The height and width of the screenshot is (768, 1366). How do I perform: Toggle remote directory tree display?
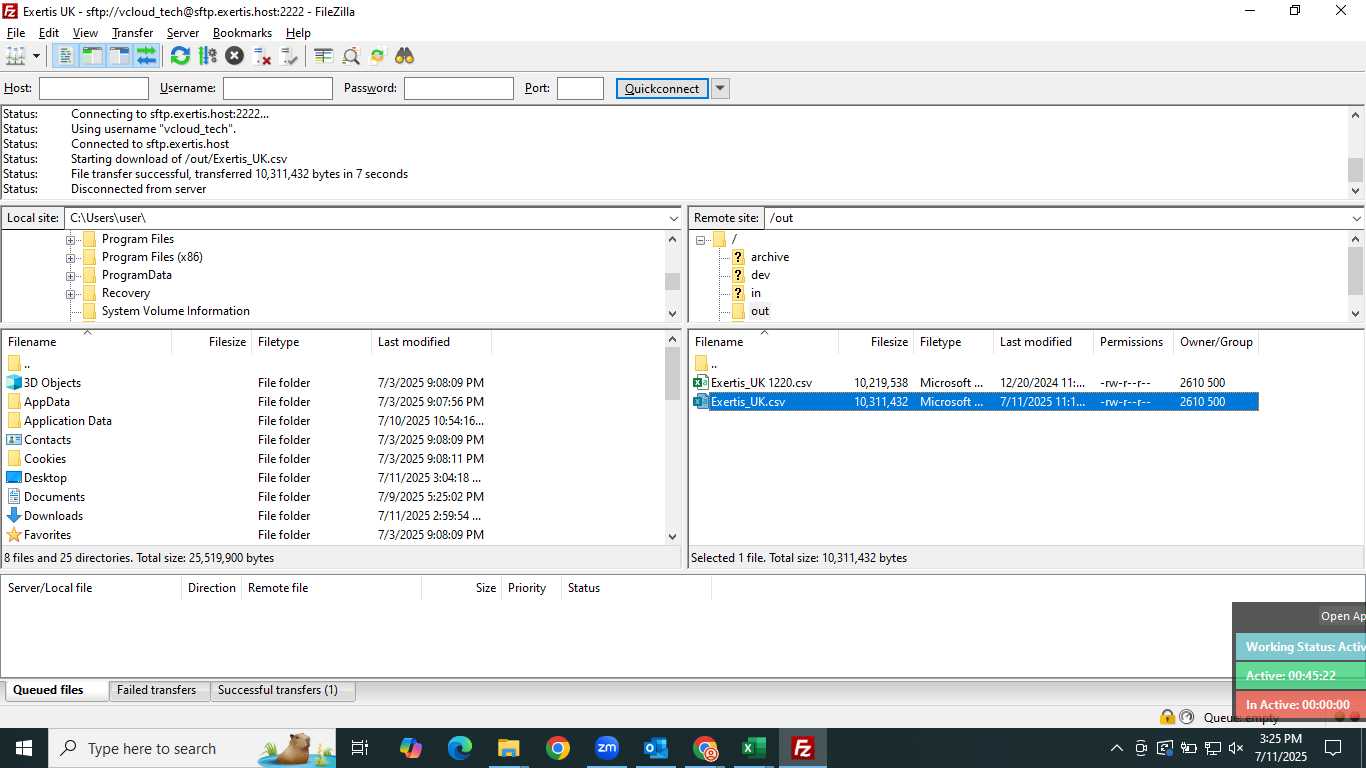[119, 56]
